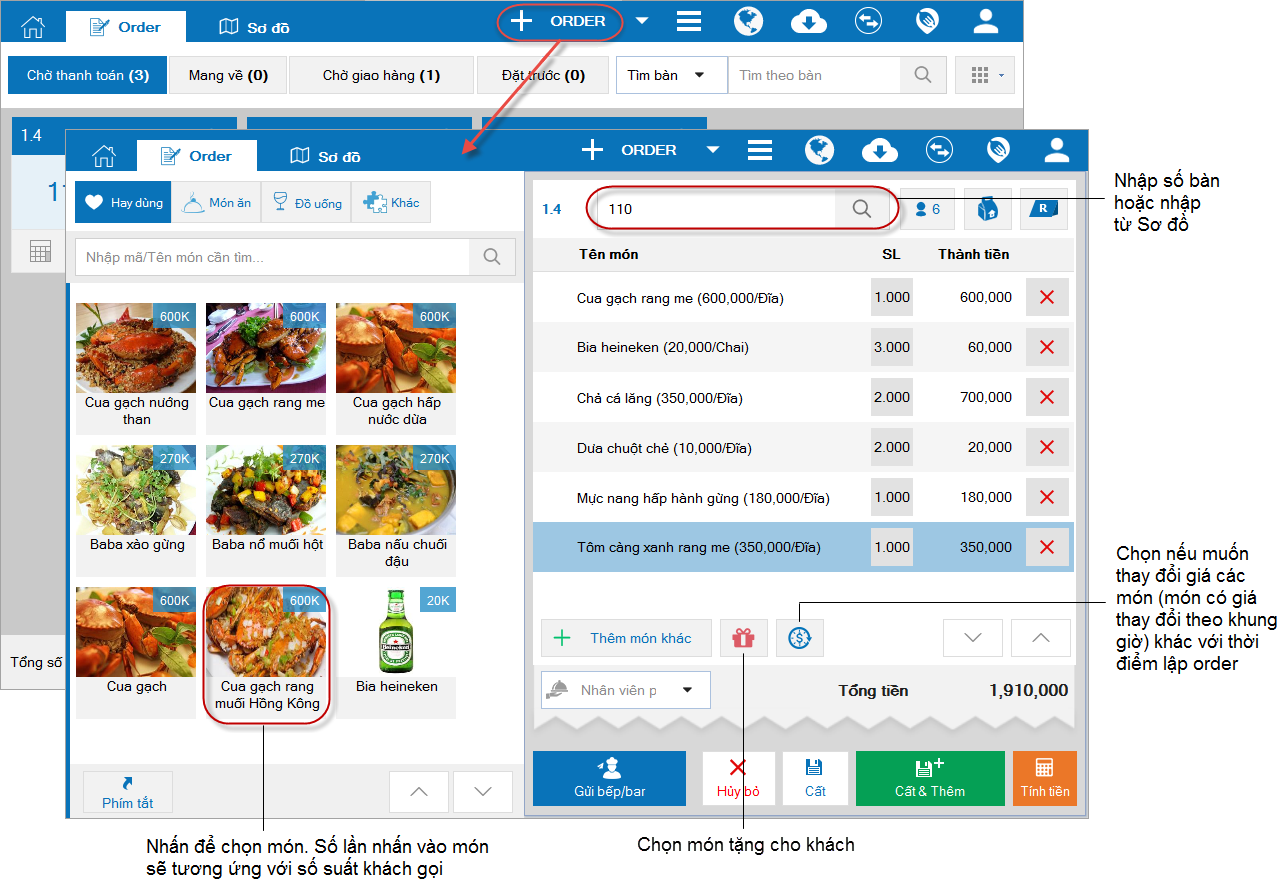Pick the Cua gạch rang muối Hồng Kông dish
Screen dimensions: 1282x882
(266, 652)
